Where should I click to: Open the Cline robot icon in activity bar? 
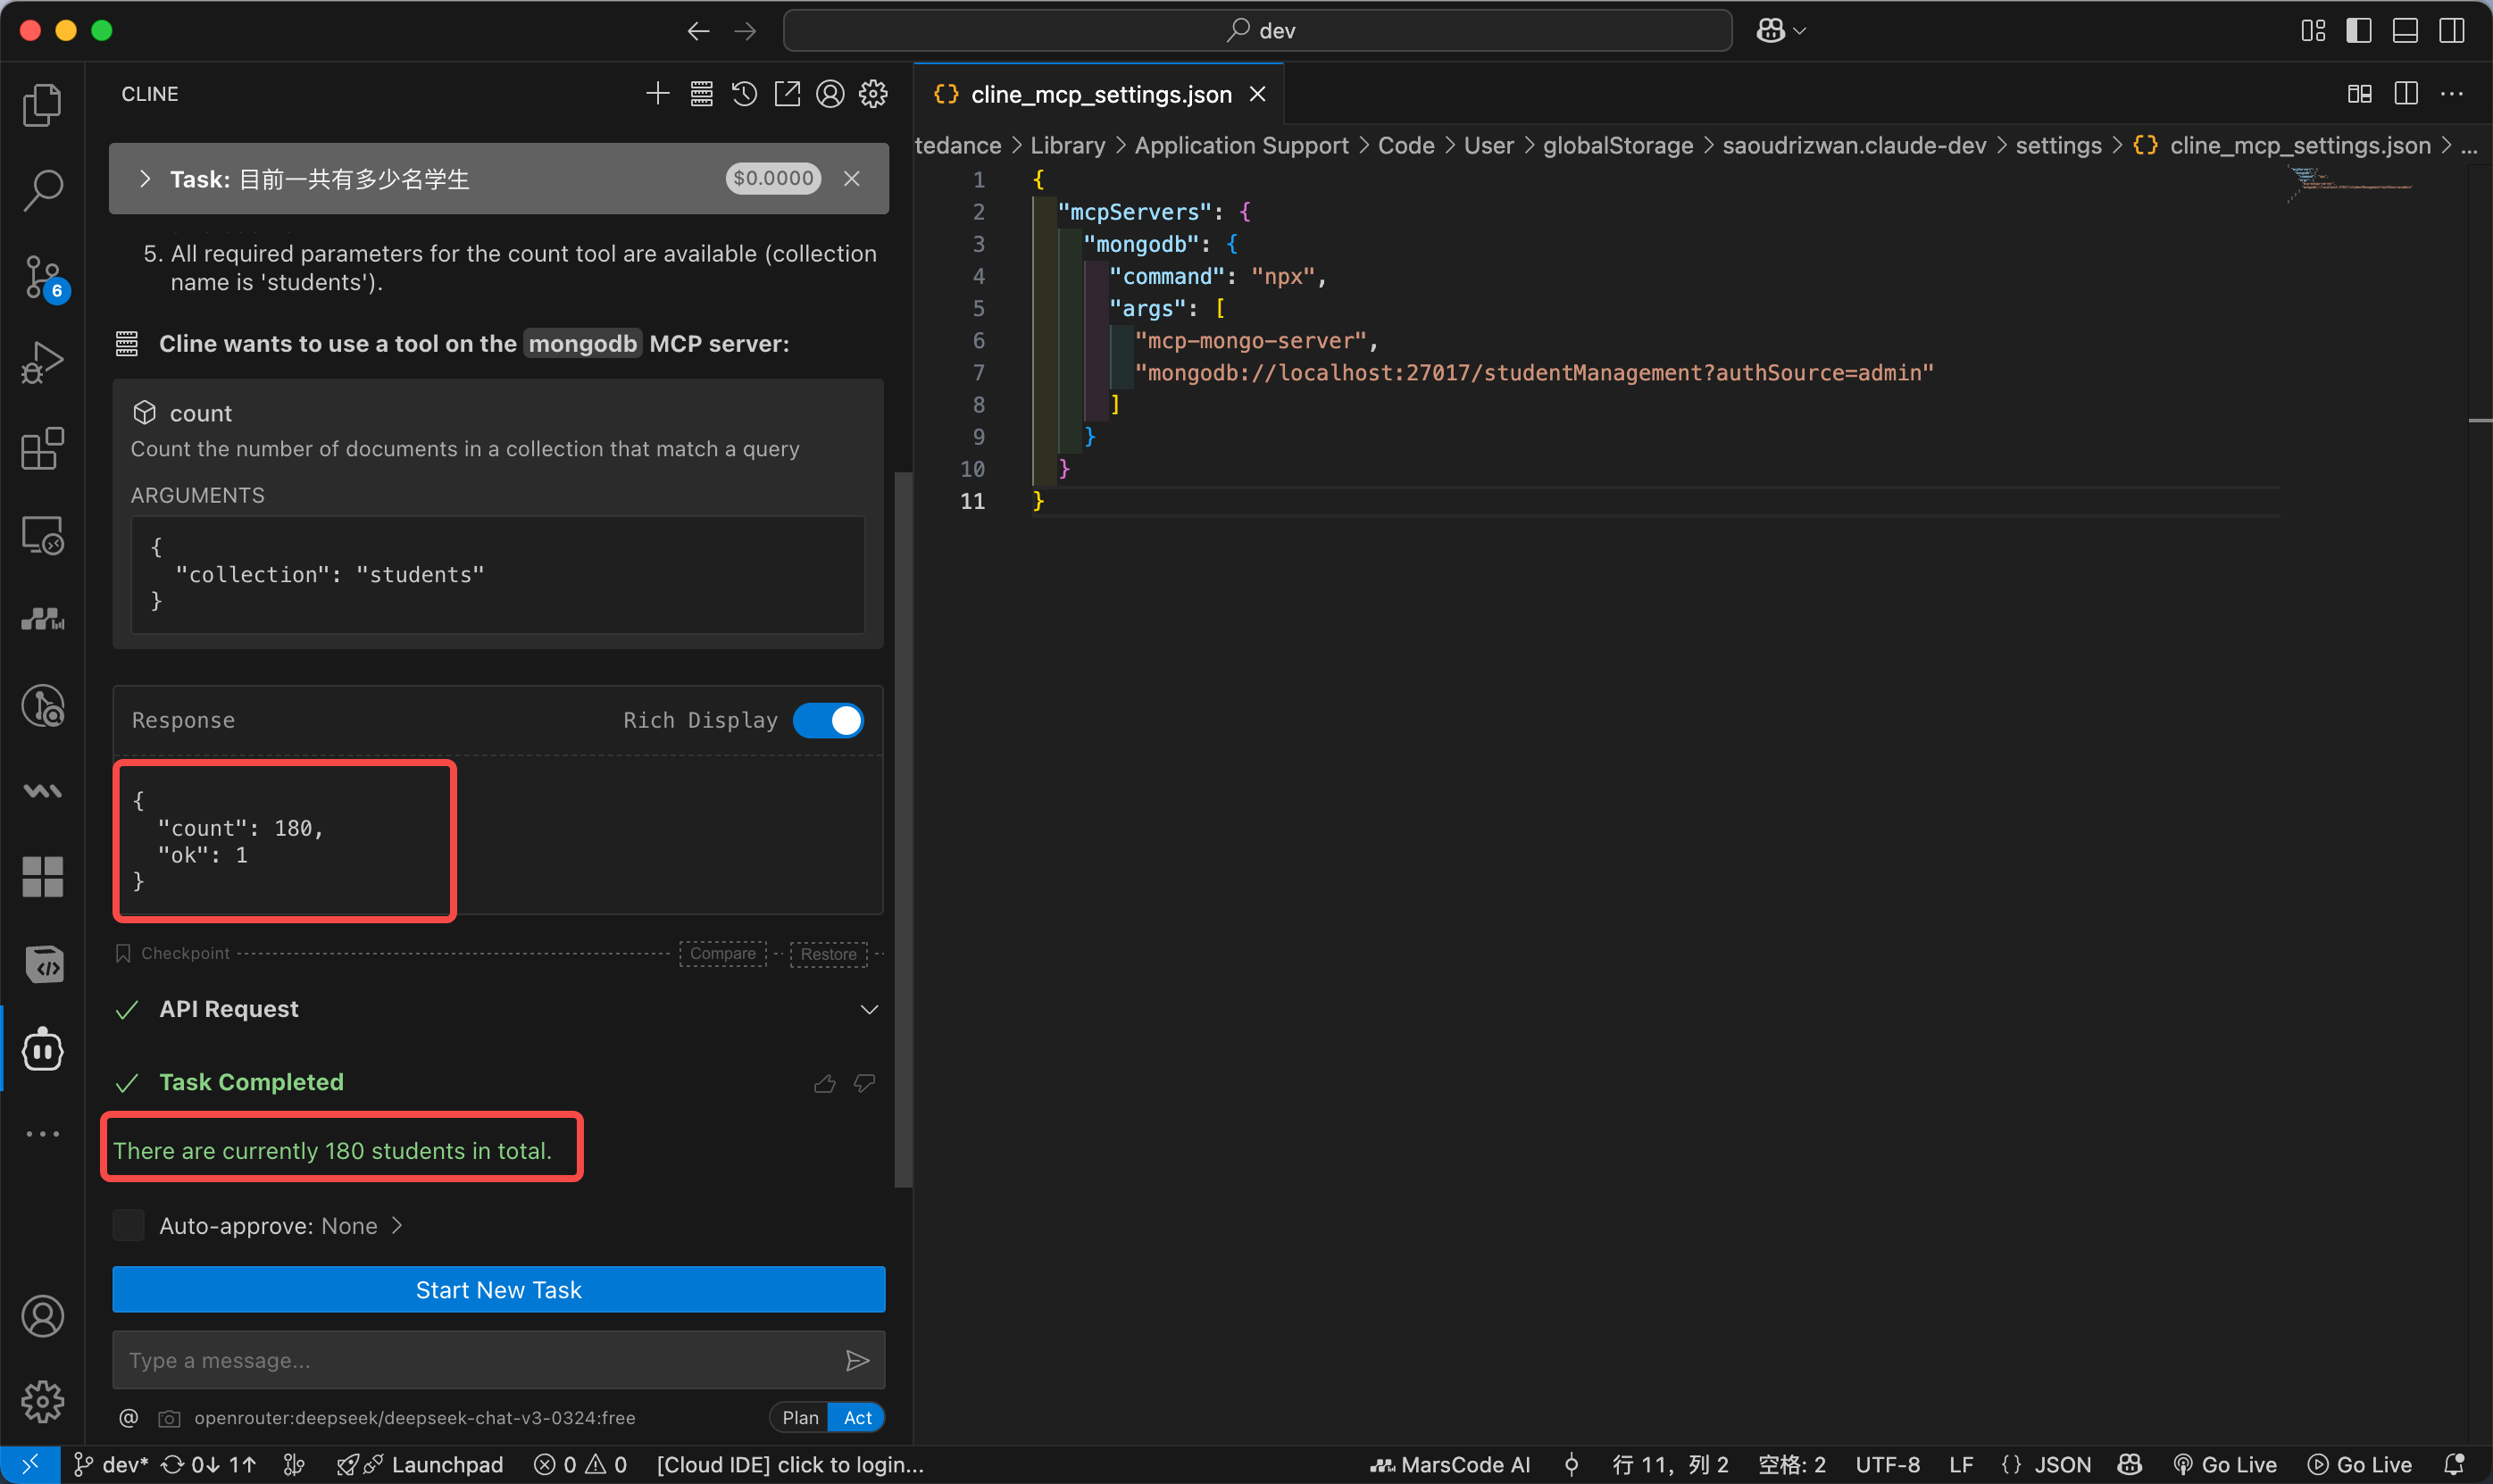[x=42, y=1049]
